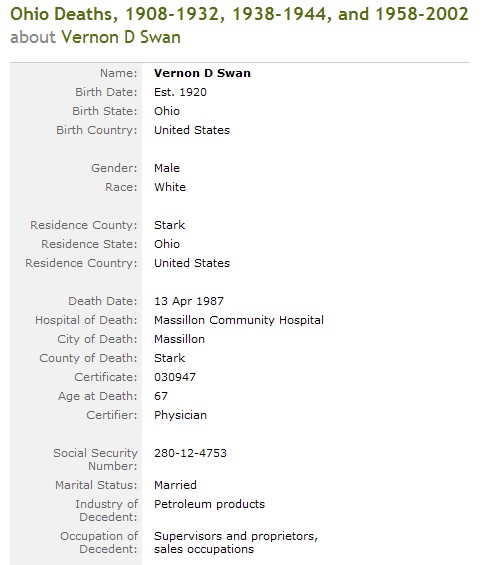
Task: Click the Ohio Deaths collection title
Action: coord(239,14)
